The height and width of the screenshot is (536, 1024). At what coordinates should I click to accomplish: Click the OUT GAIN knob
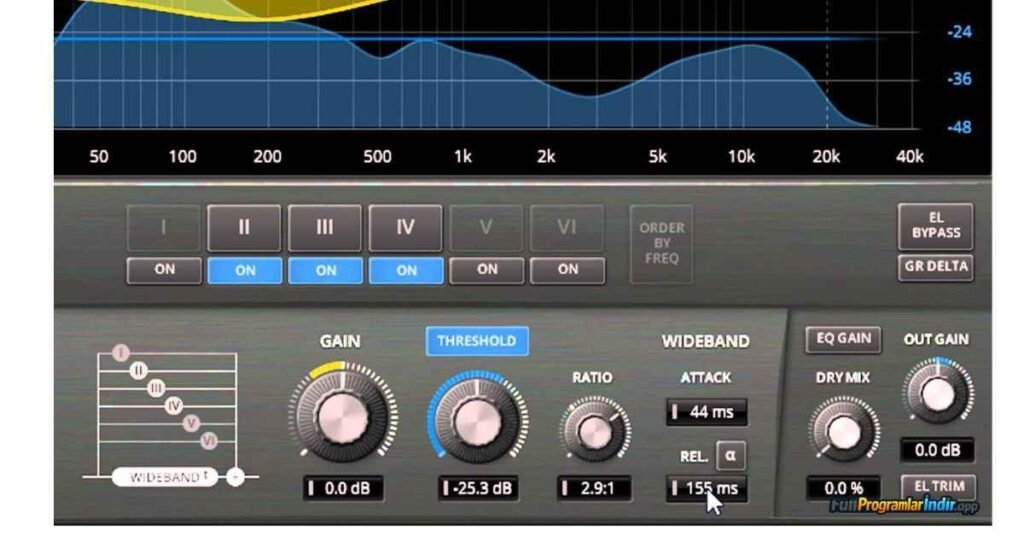(x=937, y=393)
